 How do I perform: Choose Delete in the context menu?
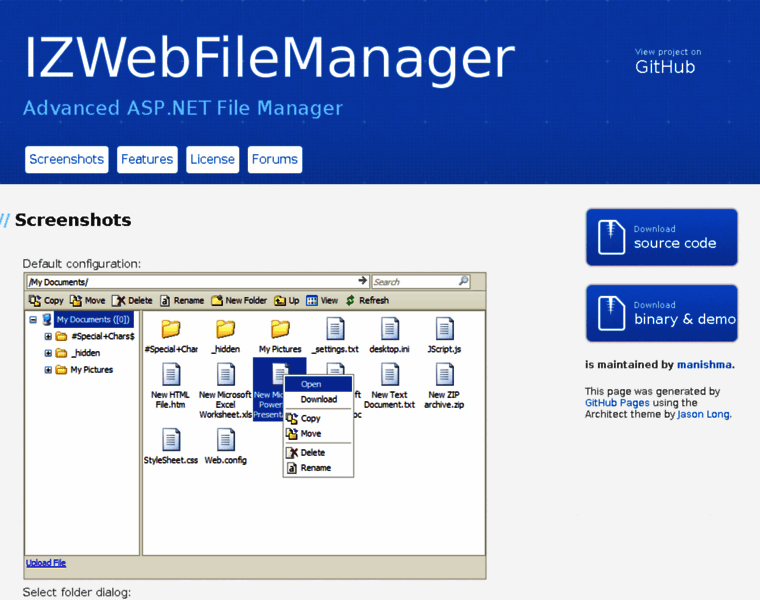coord(318,453)
